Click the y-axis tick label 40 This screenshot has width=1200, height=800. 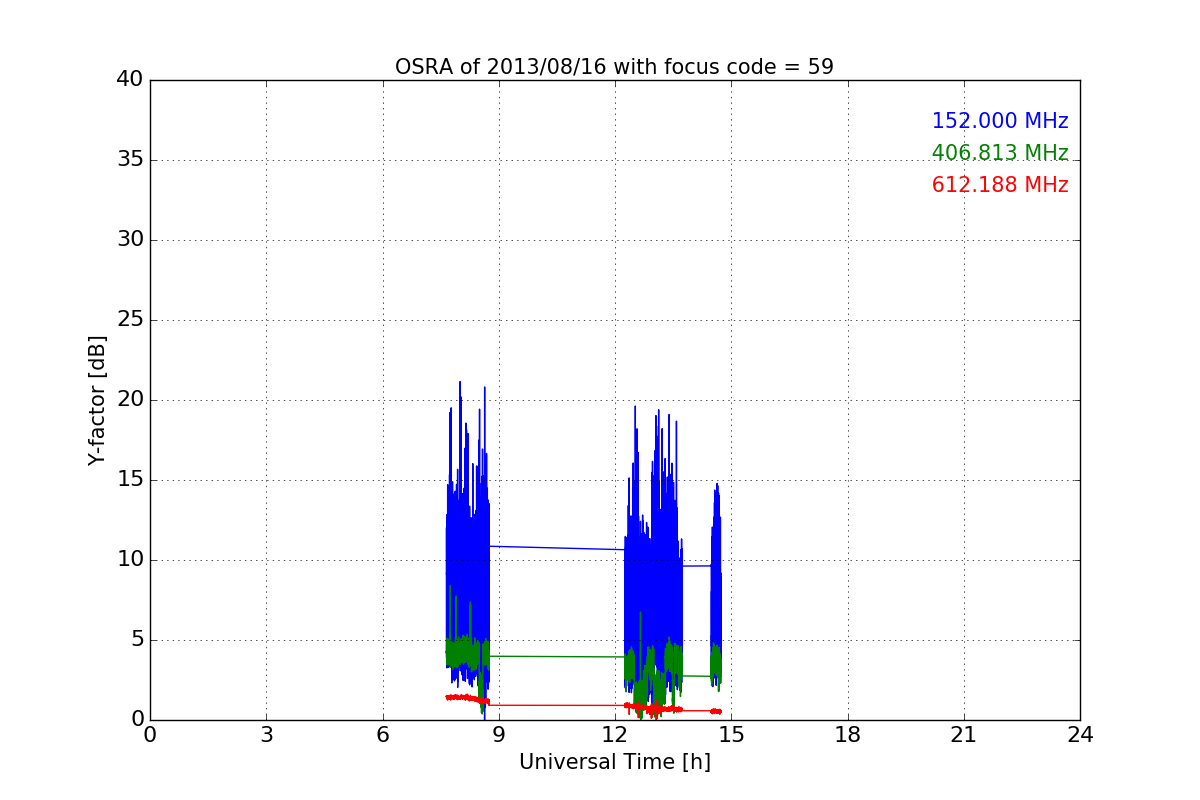tap(130, 80)
